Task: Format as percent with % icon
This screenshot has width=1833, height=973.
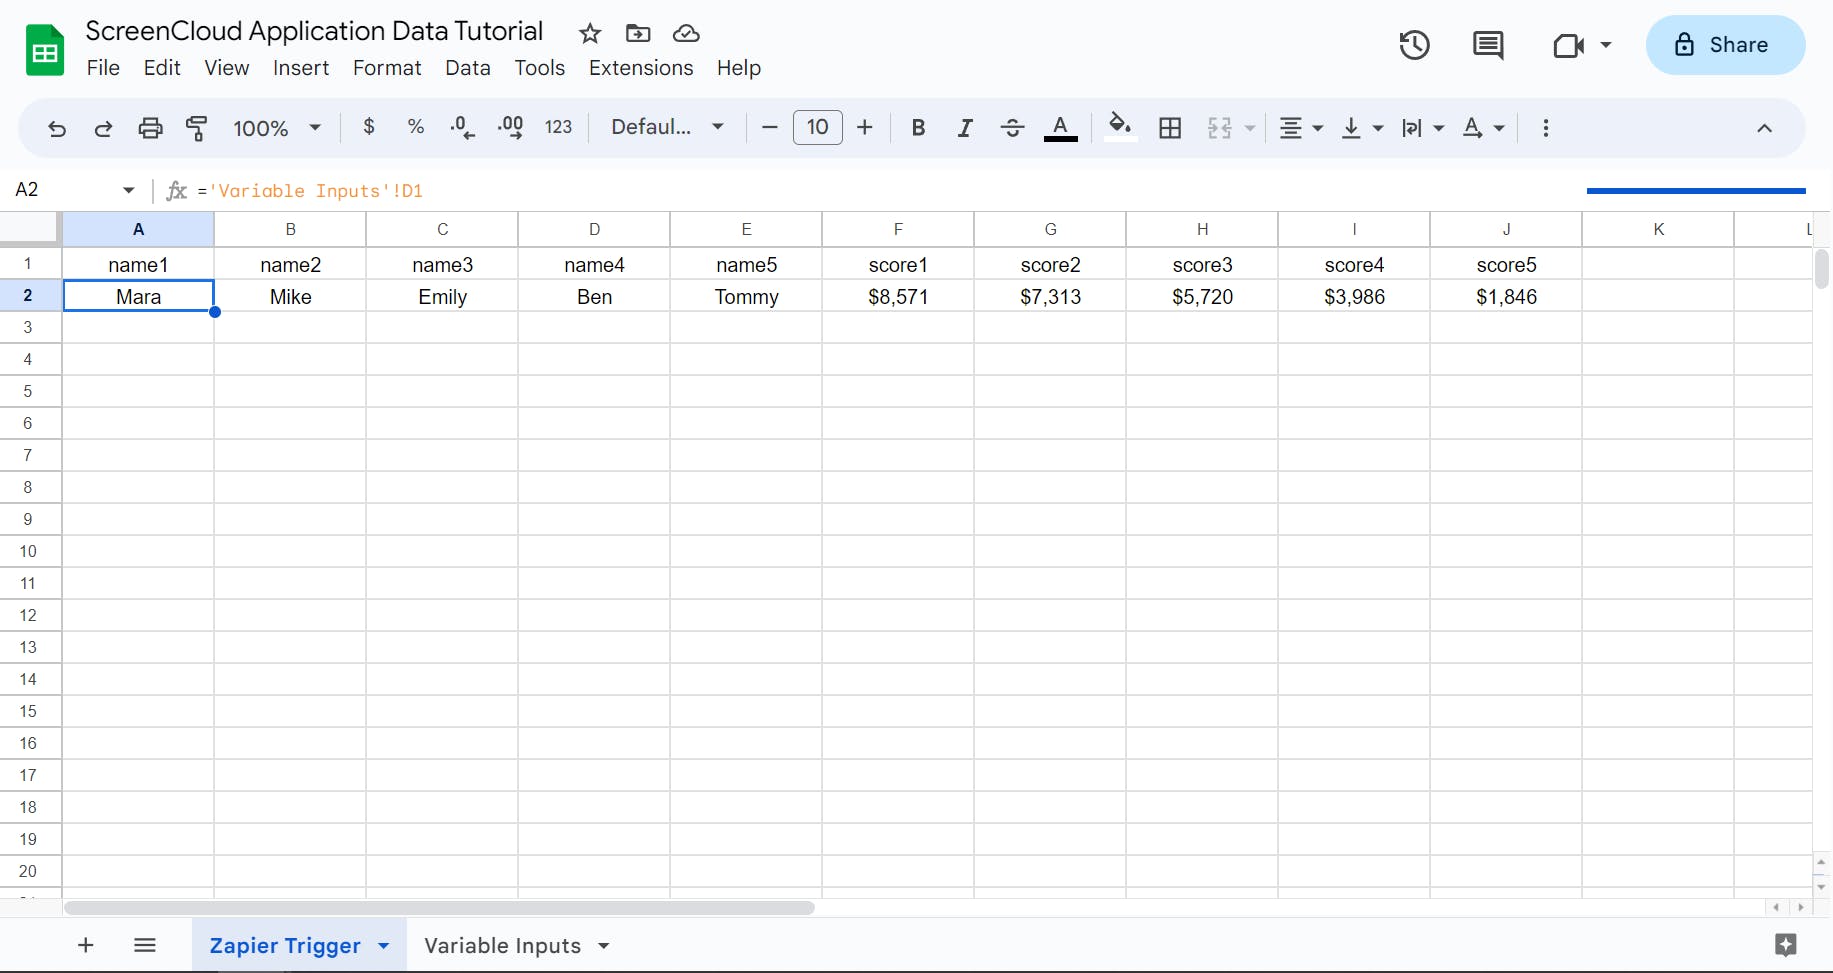Action: tap(416, 127)
